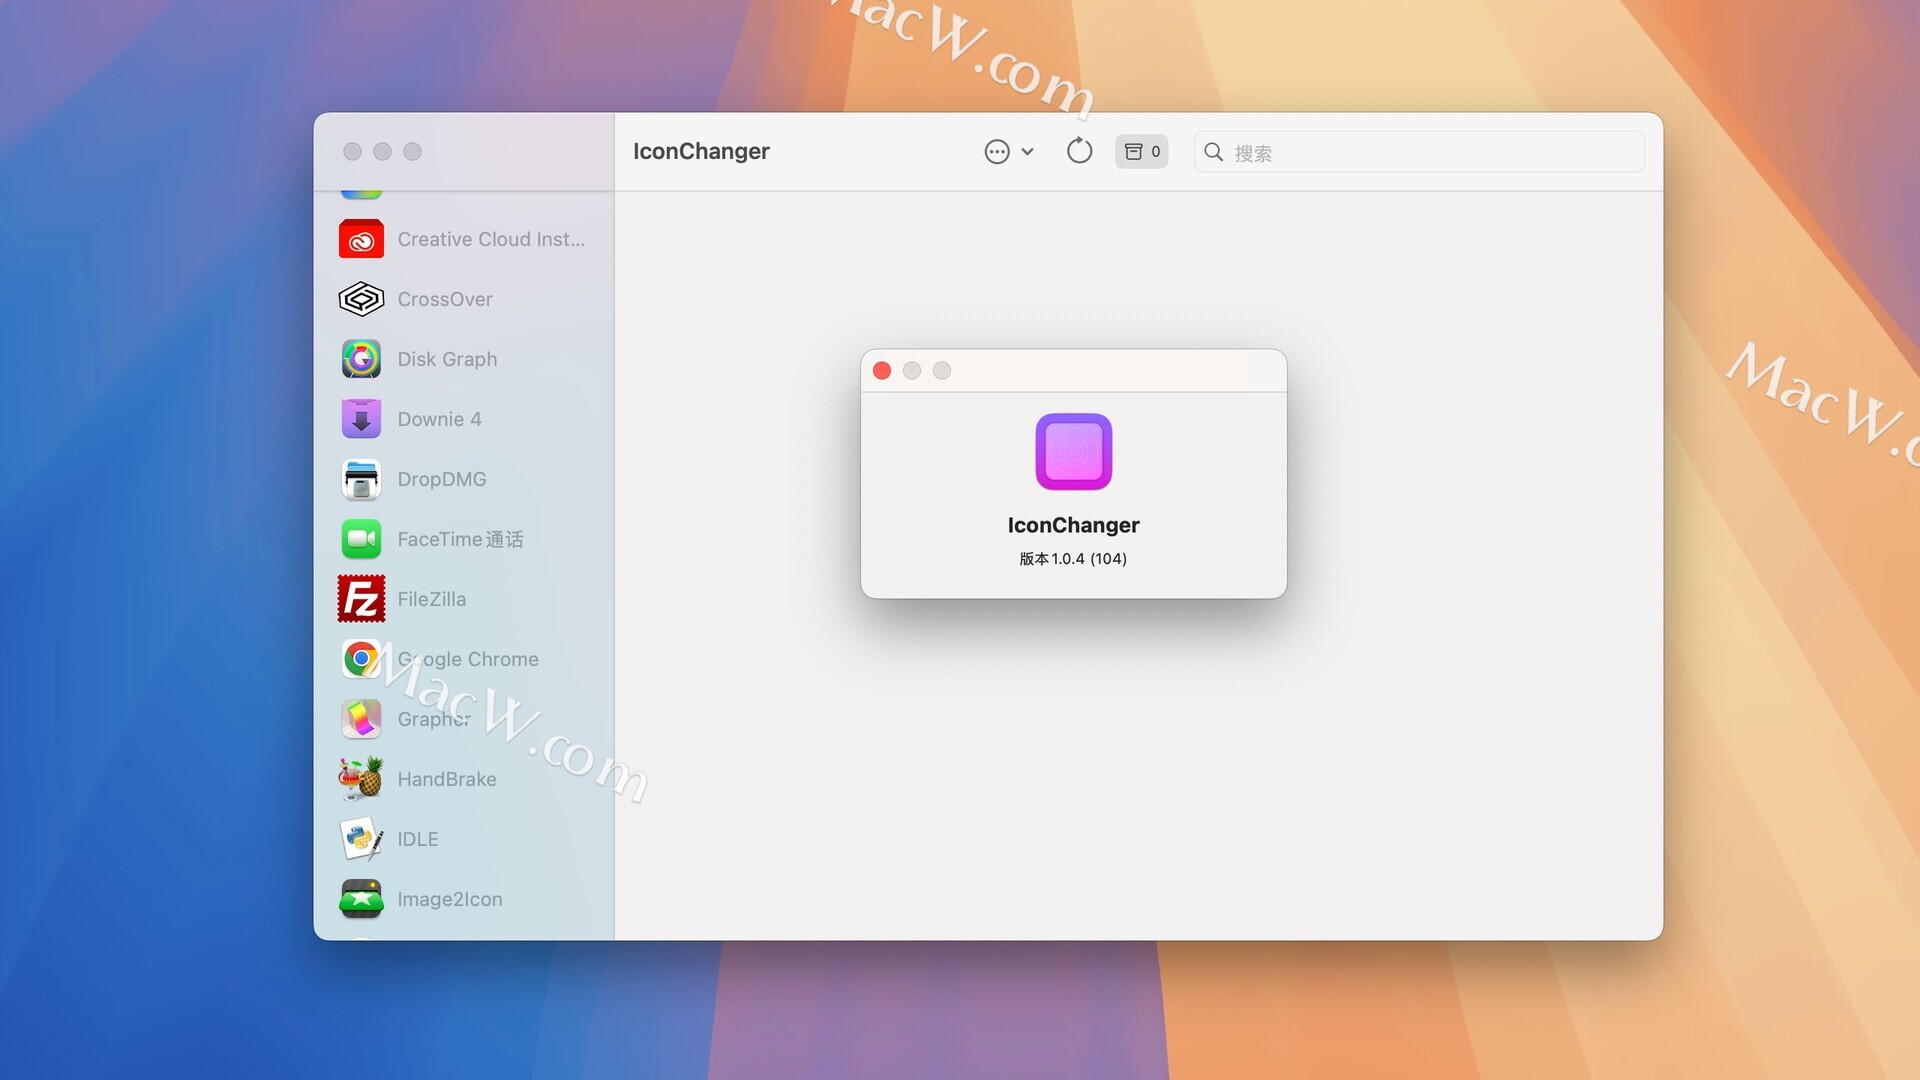Click the magnifier search icon
1920x1080 pixels.
(x=1214, y=152)
